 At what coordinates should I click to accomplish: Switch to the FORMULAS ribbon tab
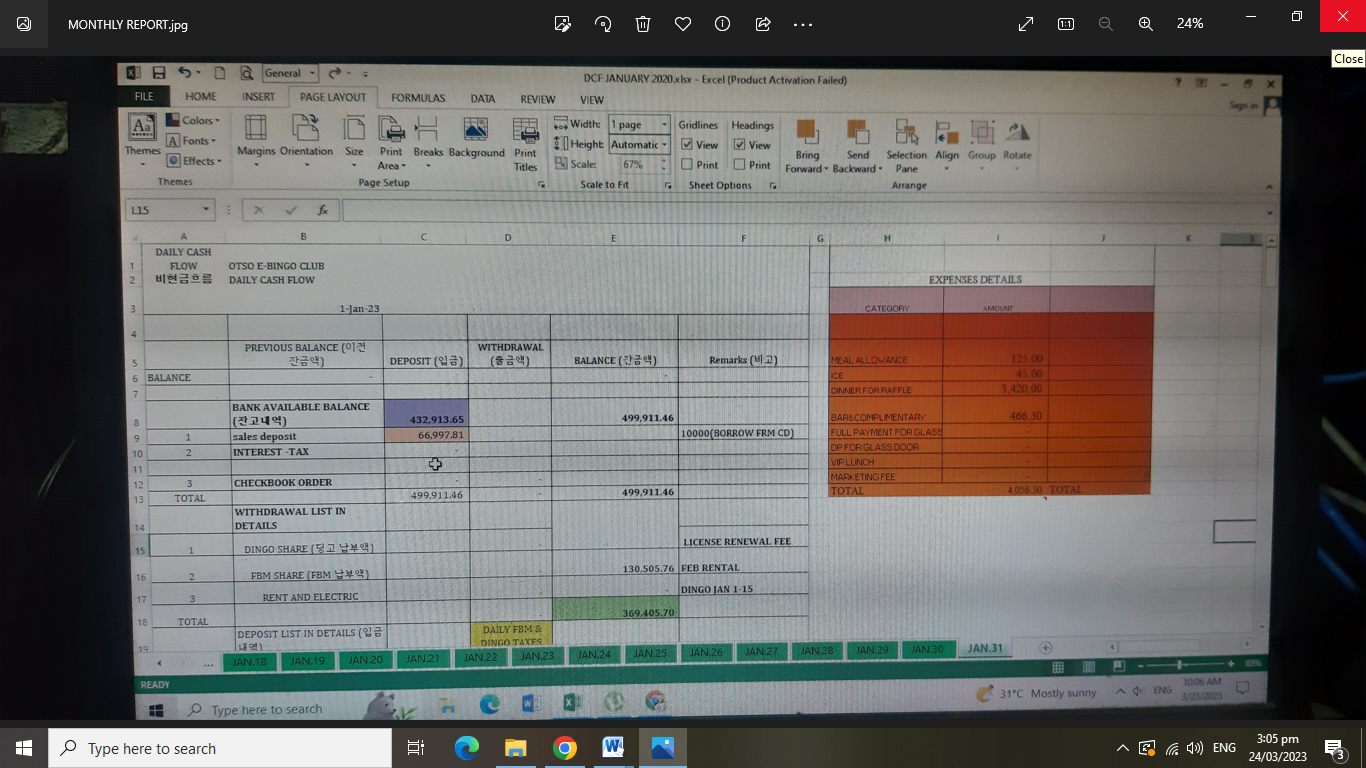point(418,98)
